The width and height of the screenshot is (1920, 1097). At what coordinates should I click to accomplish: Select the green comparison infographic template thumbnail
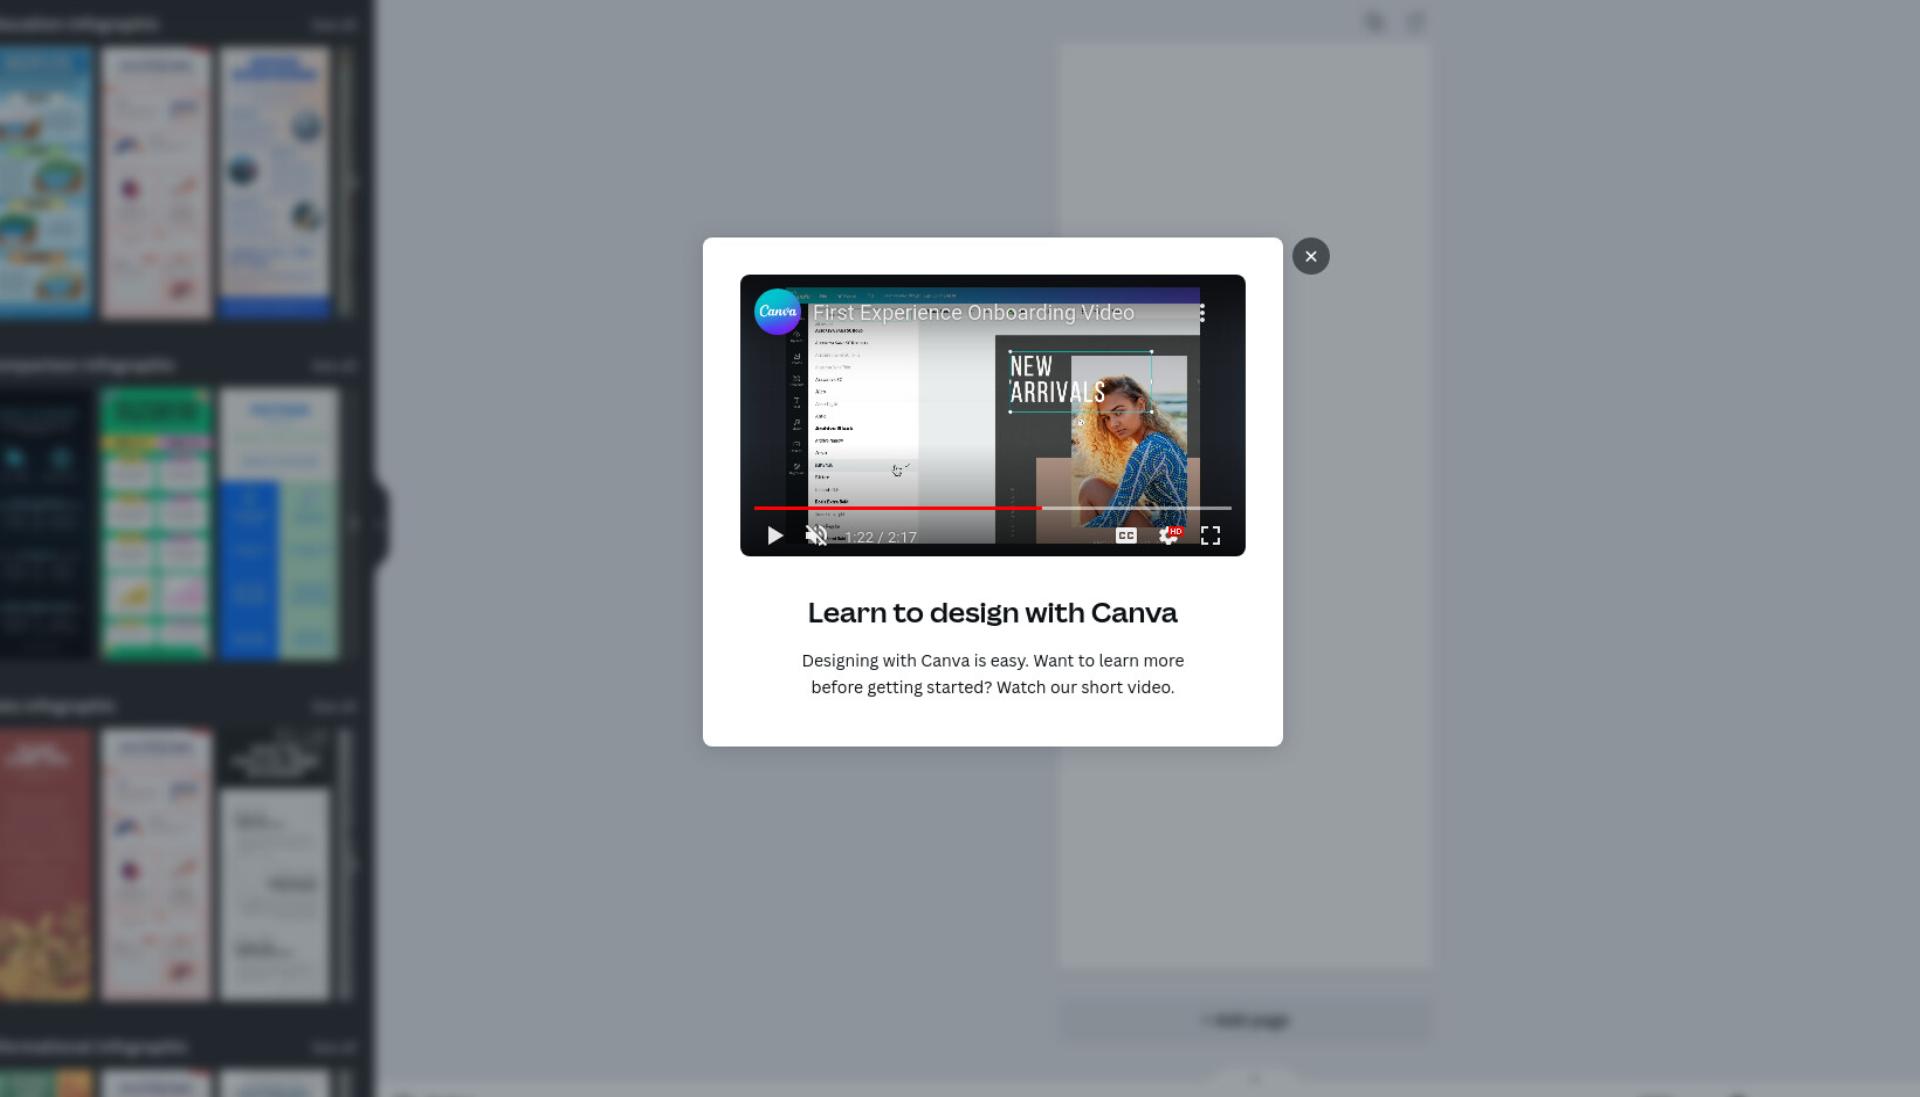(156, 524)
